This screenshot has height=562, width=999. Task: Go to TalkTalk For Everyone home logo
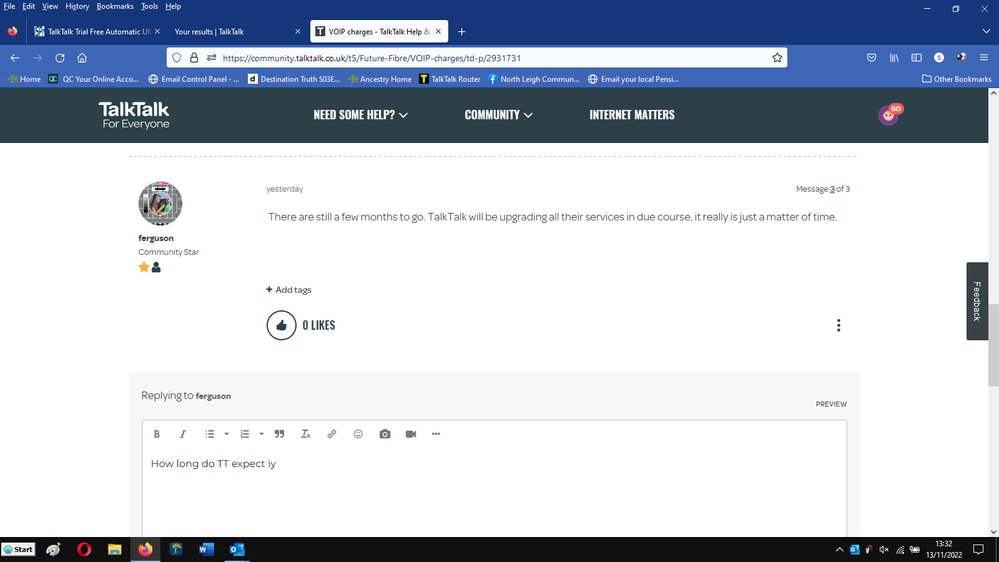(134, 115)
